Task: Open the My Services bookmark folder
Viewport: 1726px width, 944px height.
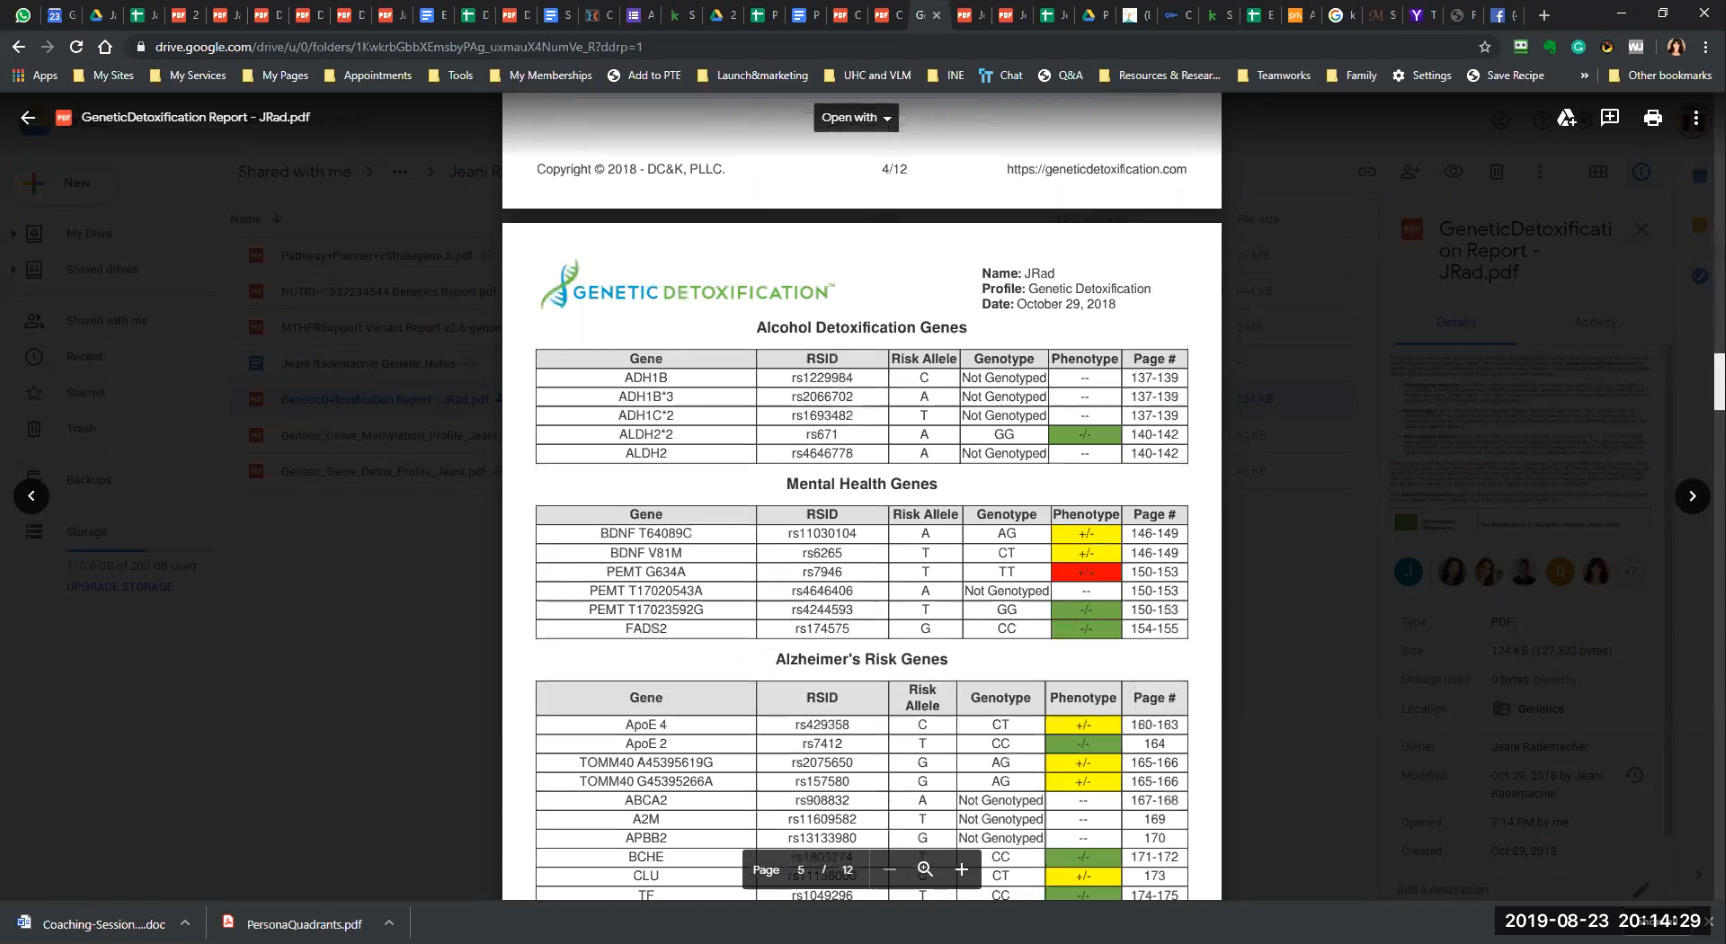Action: [x=188, y=75]
